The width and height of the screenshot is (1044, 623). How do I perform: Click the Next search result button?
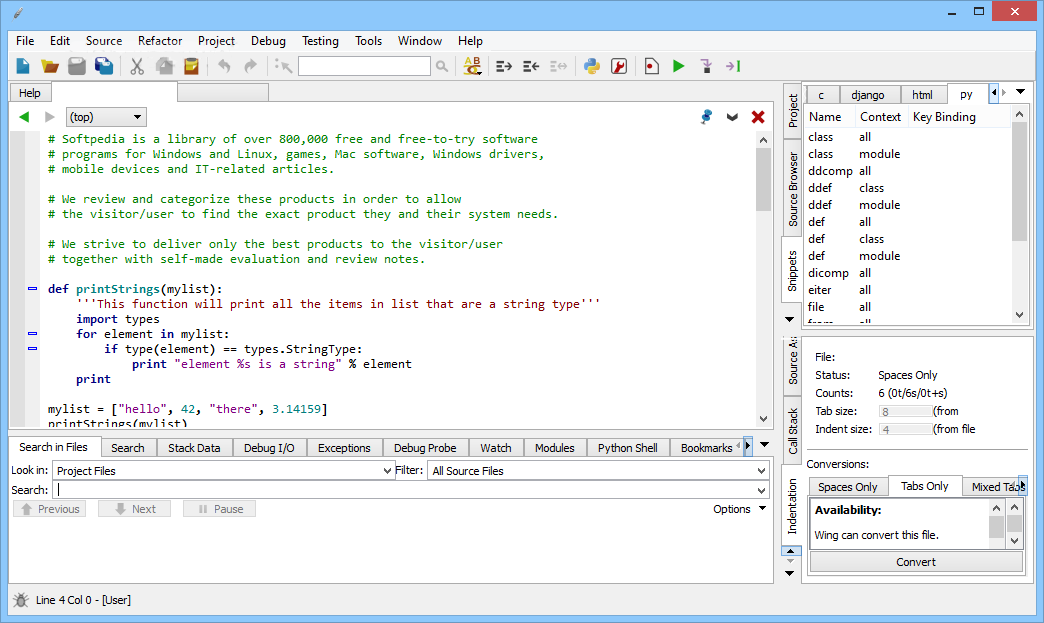pyautogui.click(x=134, y=509)
